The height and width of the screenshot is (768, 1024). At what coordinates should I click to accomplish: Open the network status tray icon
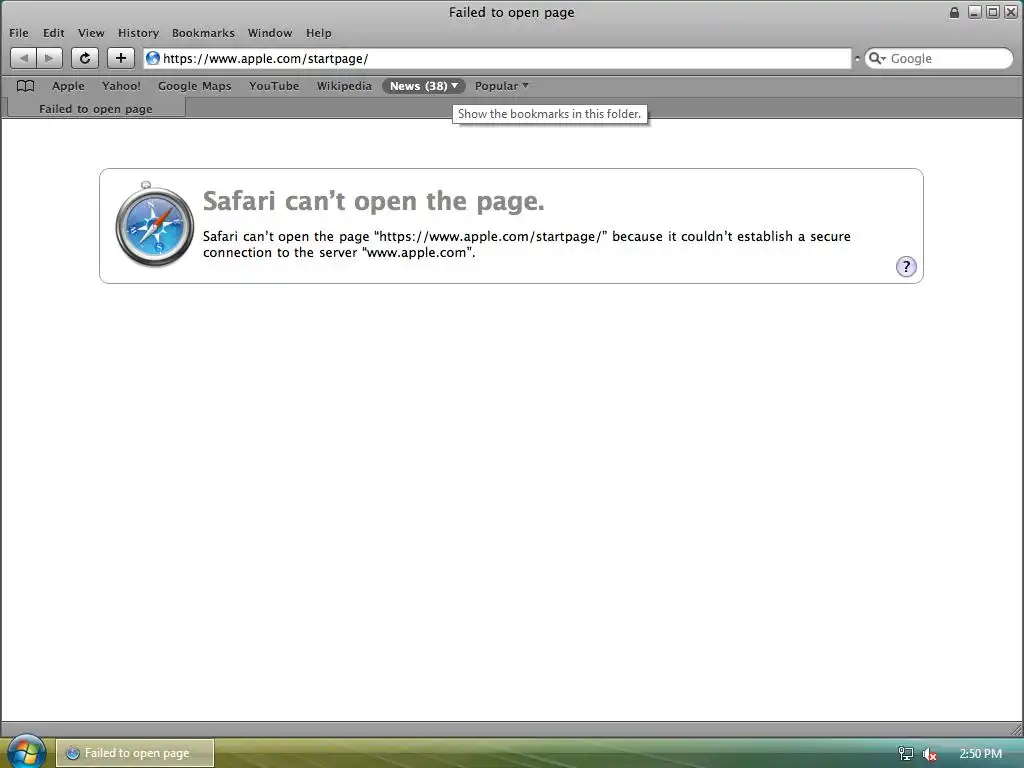pos(905,754)
